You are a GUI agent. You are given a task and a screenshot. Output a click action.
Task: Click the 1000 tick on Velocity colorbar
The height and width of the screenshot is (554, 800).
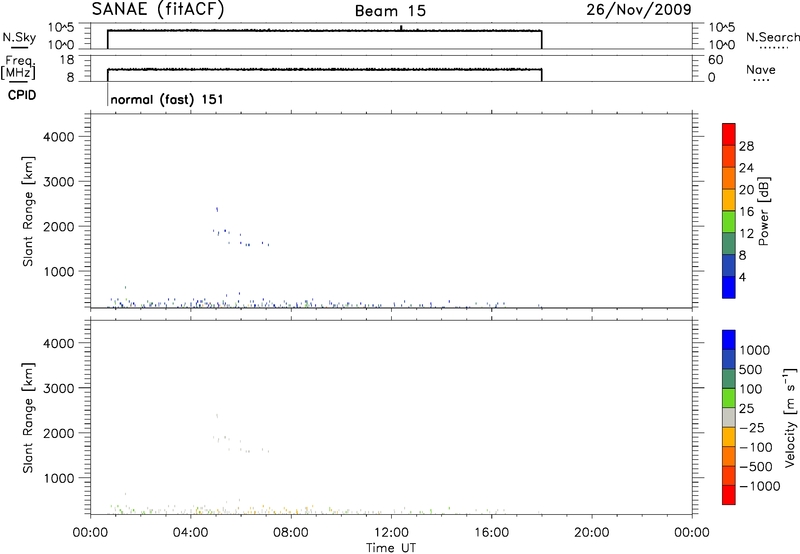(x=755, y=350)
